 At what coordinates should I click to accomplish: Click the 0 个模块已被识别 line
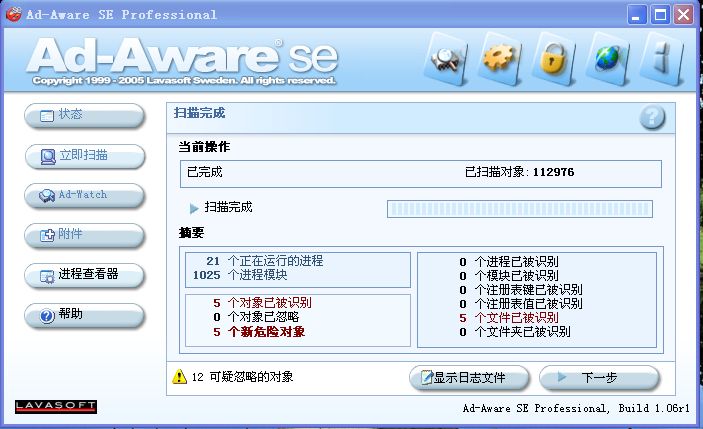(x=509, y=275)
